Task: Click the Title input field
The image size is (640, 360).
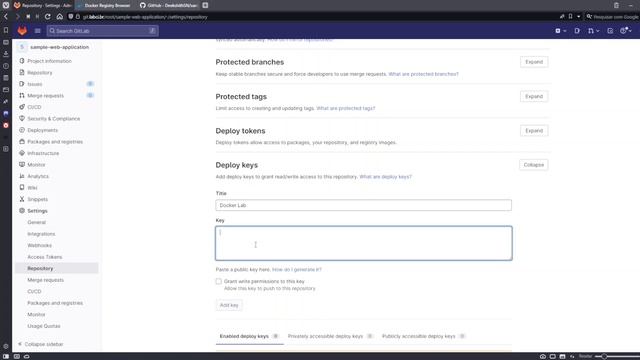Action: point(363,205)
